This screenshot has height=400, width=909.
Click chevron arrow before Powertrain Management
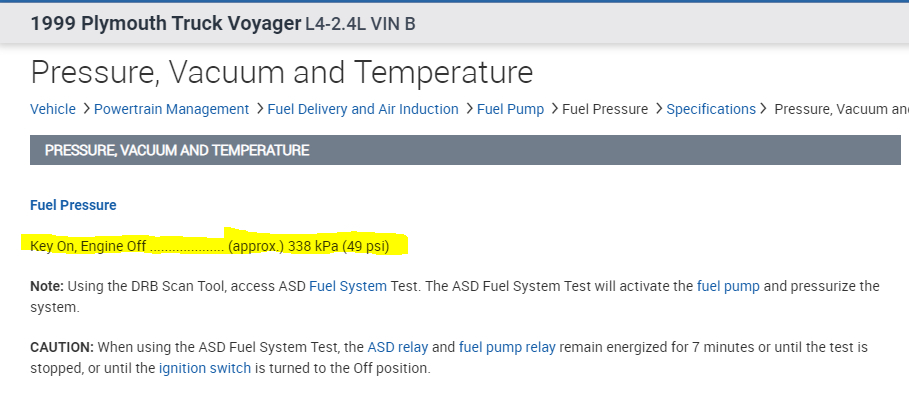pos(87,109)
